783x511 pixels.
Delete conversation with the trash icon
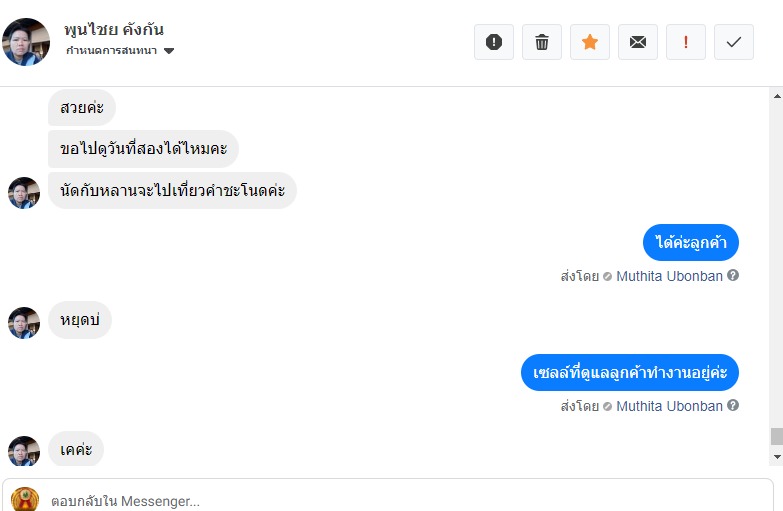click(x=542, y=42)
